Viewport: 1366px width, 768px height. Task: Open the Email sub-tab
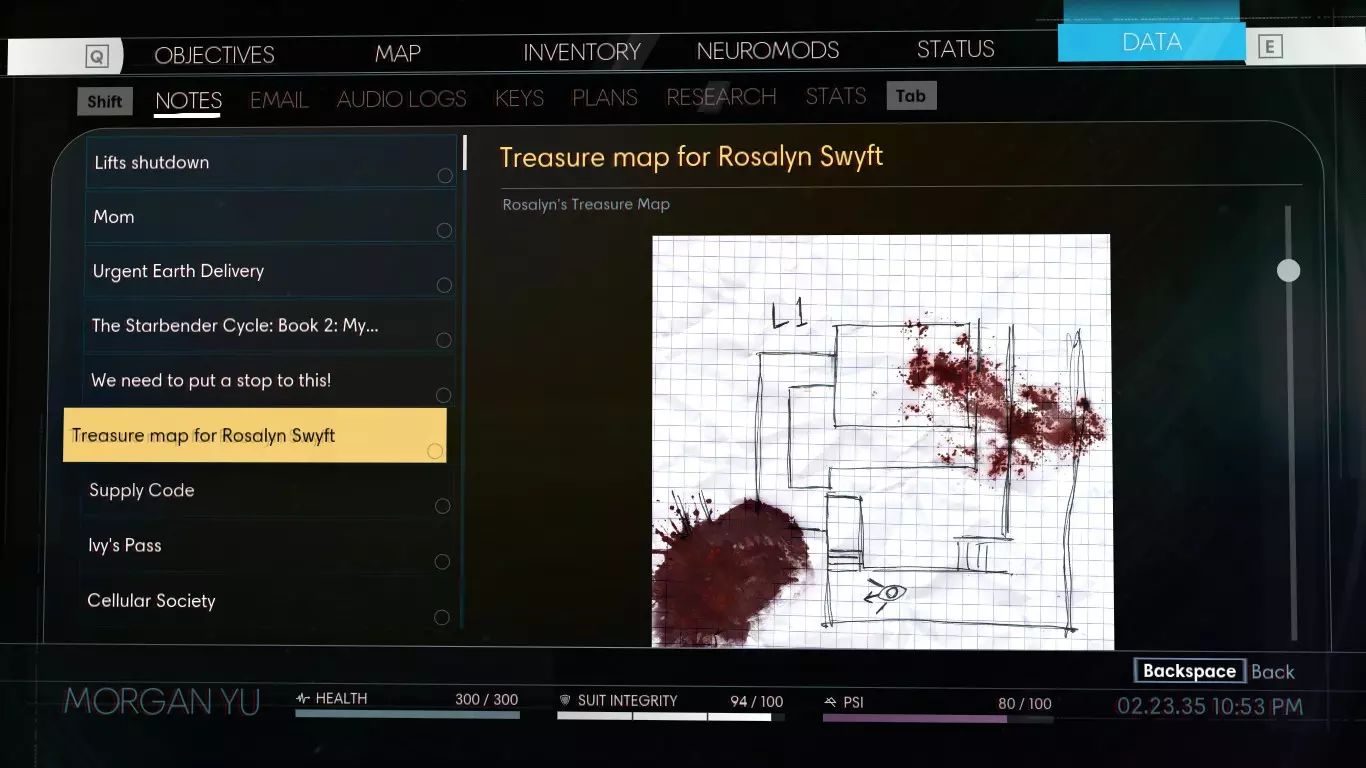(x=279, y=100)
